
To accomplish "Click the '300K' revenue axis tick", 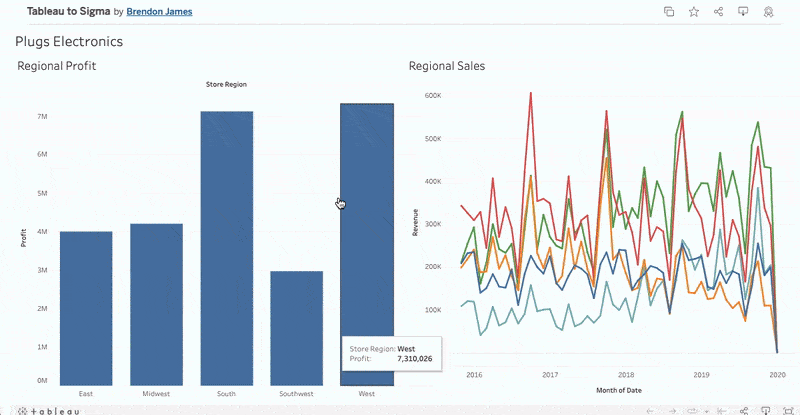I will pos(433,224).
